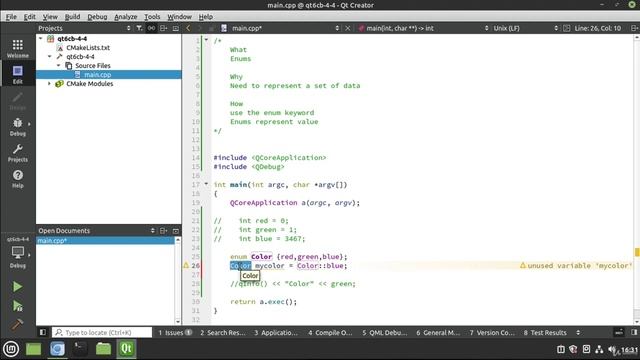Start debugging with the Run-Debug button
Viewport: 640px width, 360px height.
[x=17, y=306]
